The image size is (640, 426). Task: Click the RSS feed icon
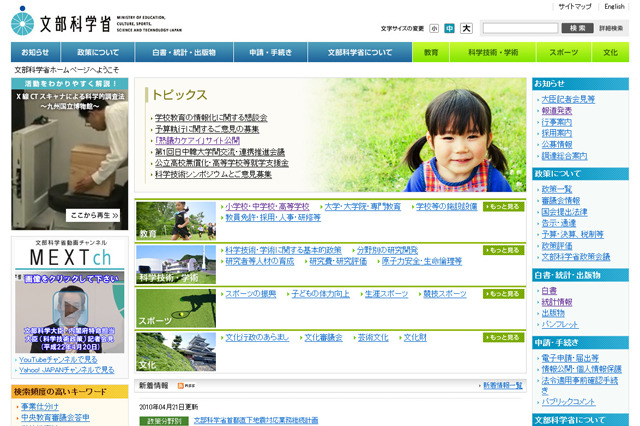pyautogui.click(x=186, y=386)
